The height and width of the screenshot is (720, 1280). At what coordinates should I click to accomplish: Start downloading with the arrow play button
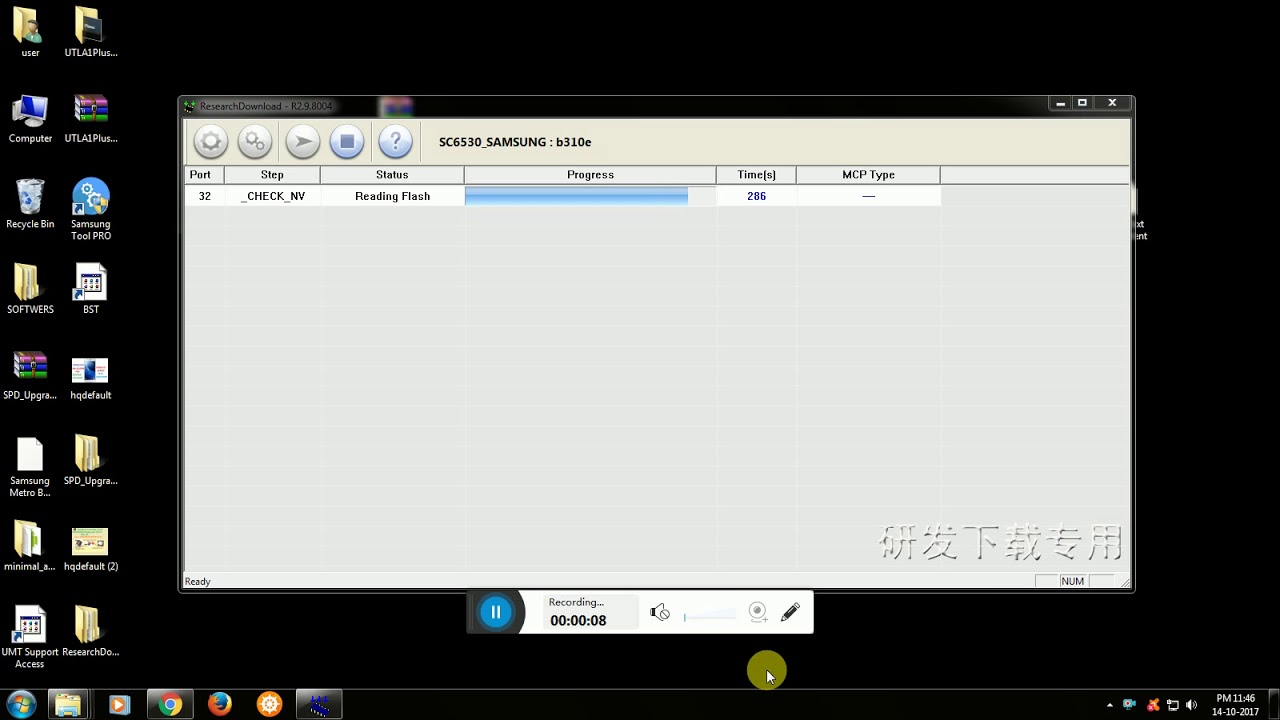tap(302, 142)
